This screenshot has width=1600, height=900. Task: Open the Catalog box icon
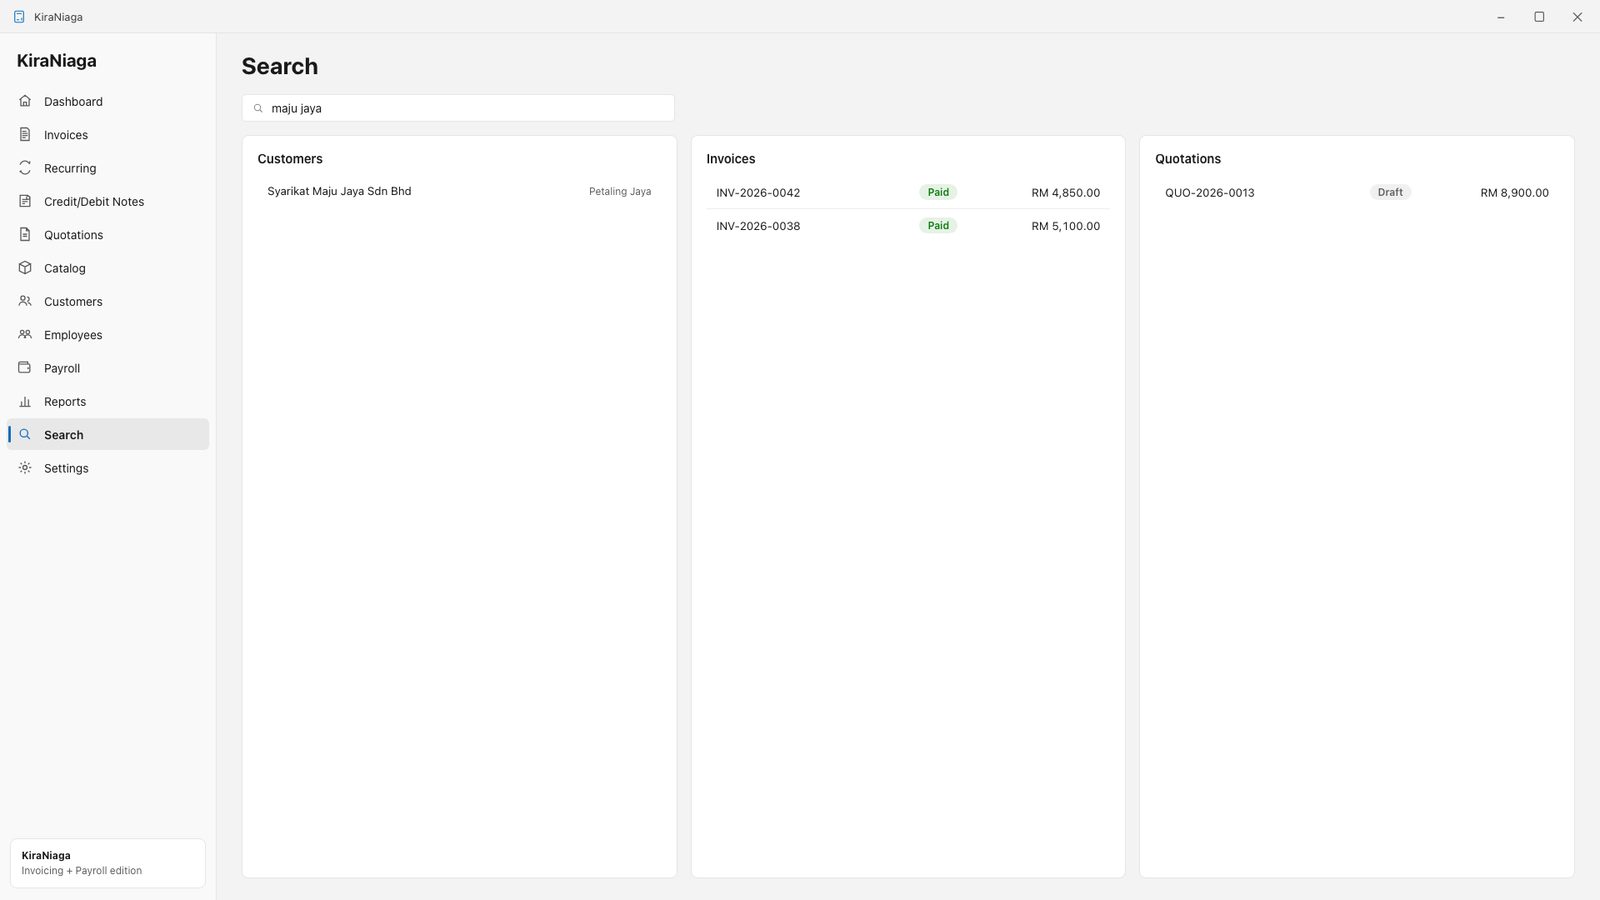point(25,268)
